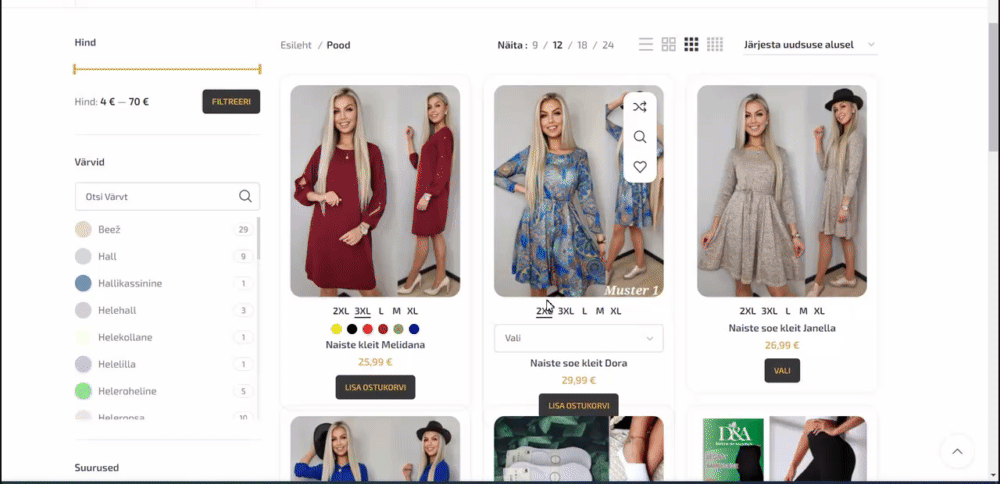Click the scroll-to-top arrow button
The width and height of the screenshot is (1000, 484).
point(957,451)
